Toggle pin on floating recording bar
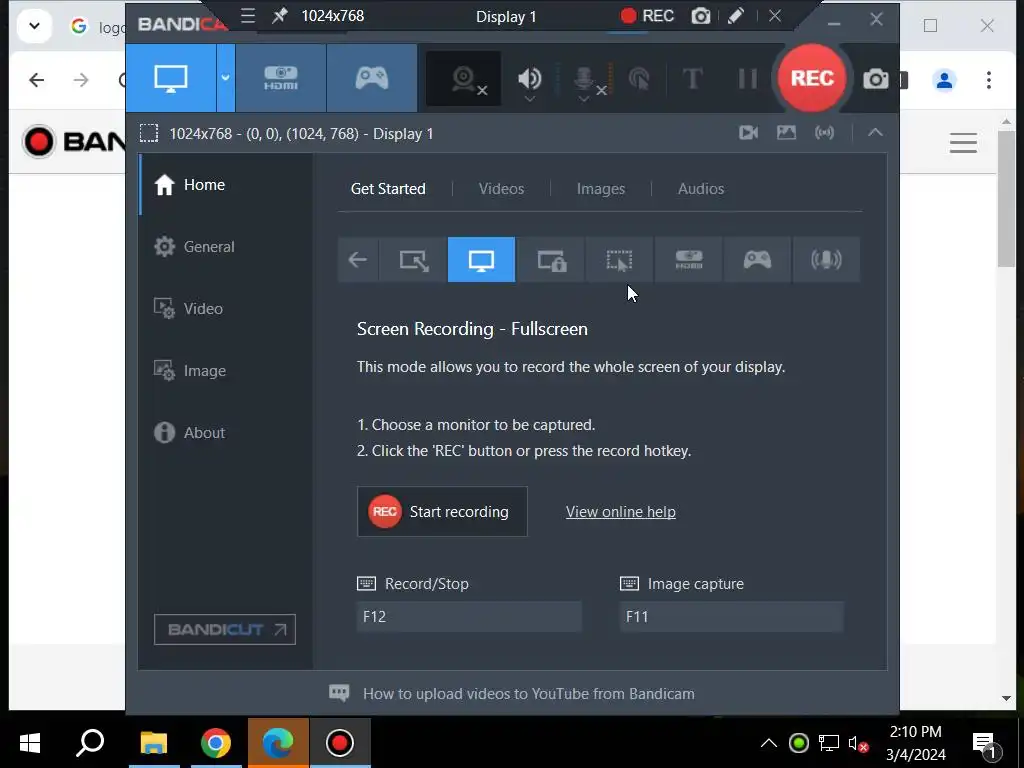This screenshot has width=1024, height=768. 280,16
